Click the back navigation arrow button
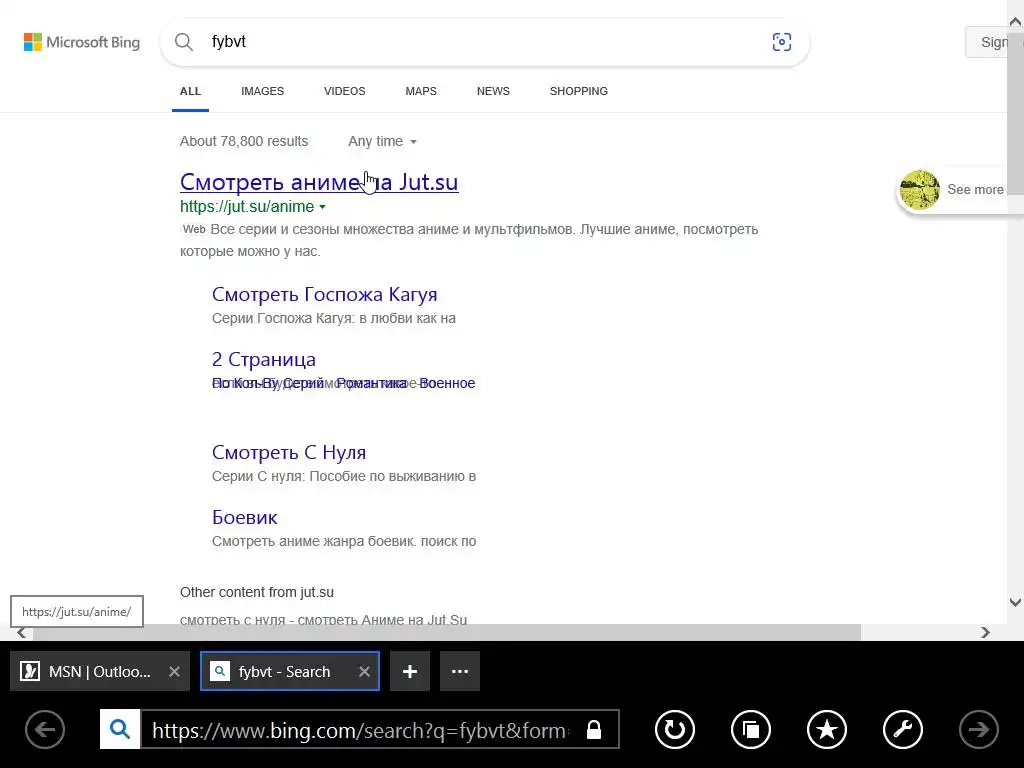 [44, 729]
